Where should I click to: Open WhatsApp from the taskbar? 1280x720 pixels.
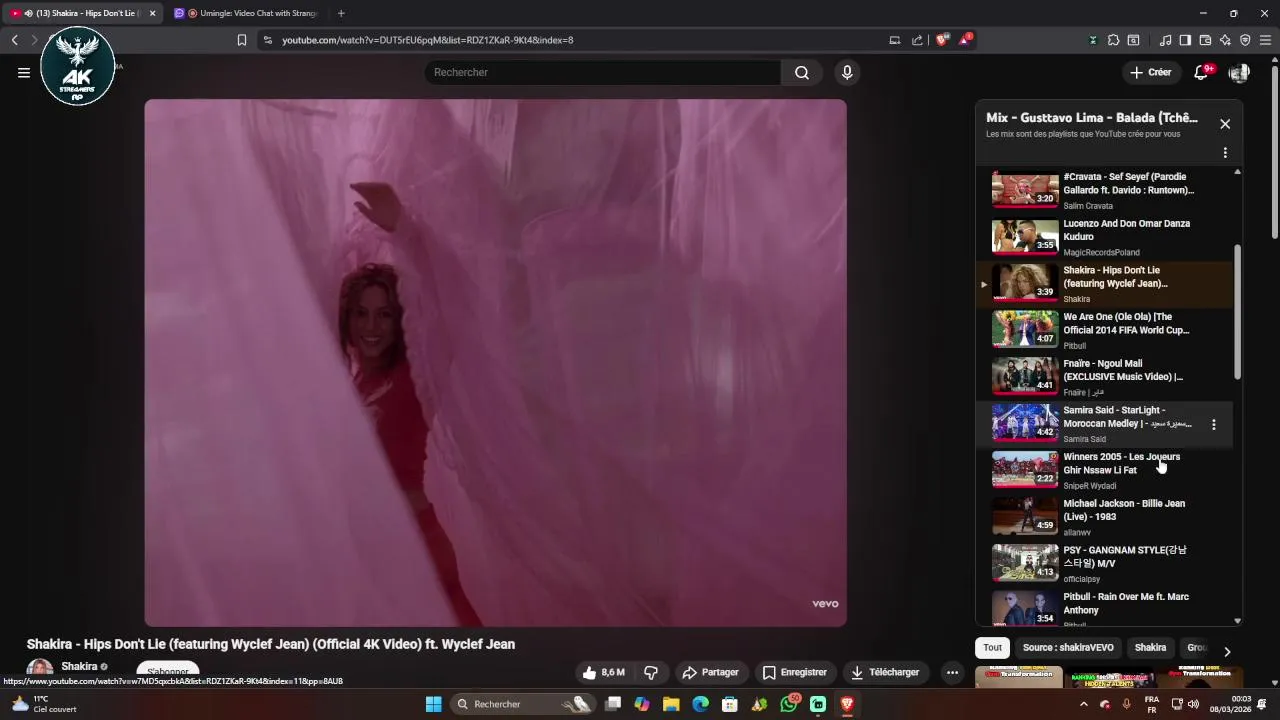[x=789, y=704]
